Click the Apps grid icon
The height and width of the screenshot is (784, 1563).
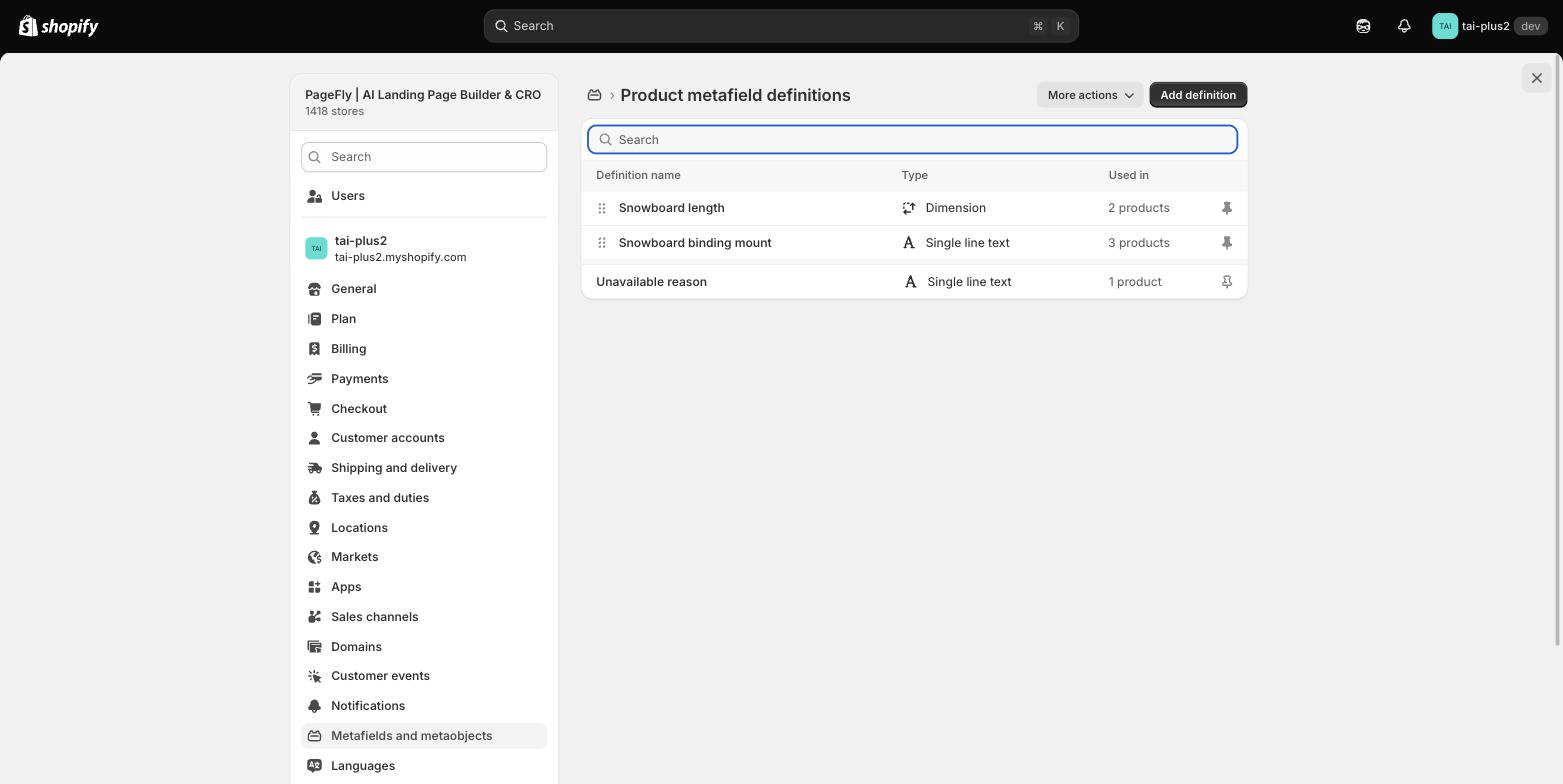click(x=314, y=587)
